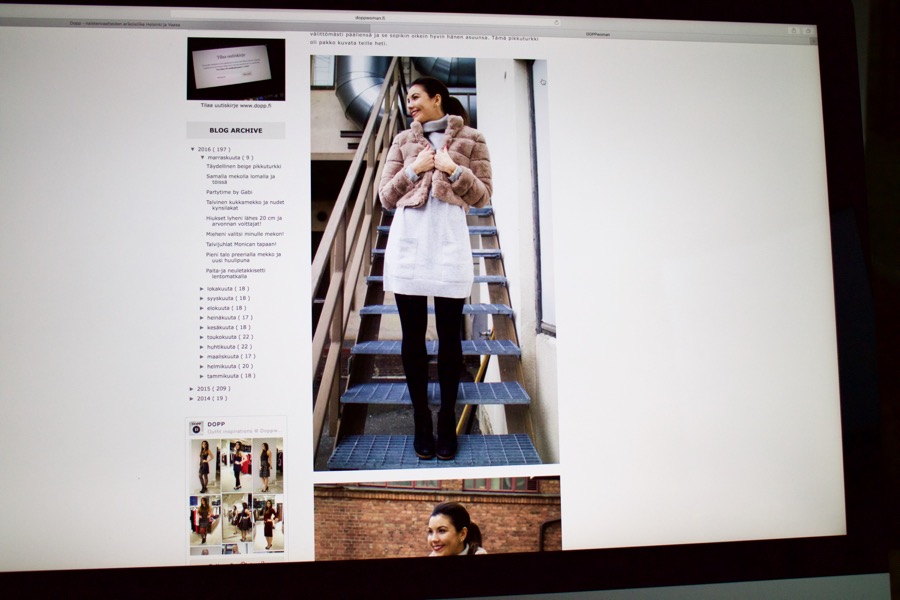Expand the maaliskuuta archive month
900x600 pixels.
click(x=201, y=357)
